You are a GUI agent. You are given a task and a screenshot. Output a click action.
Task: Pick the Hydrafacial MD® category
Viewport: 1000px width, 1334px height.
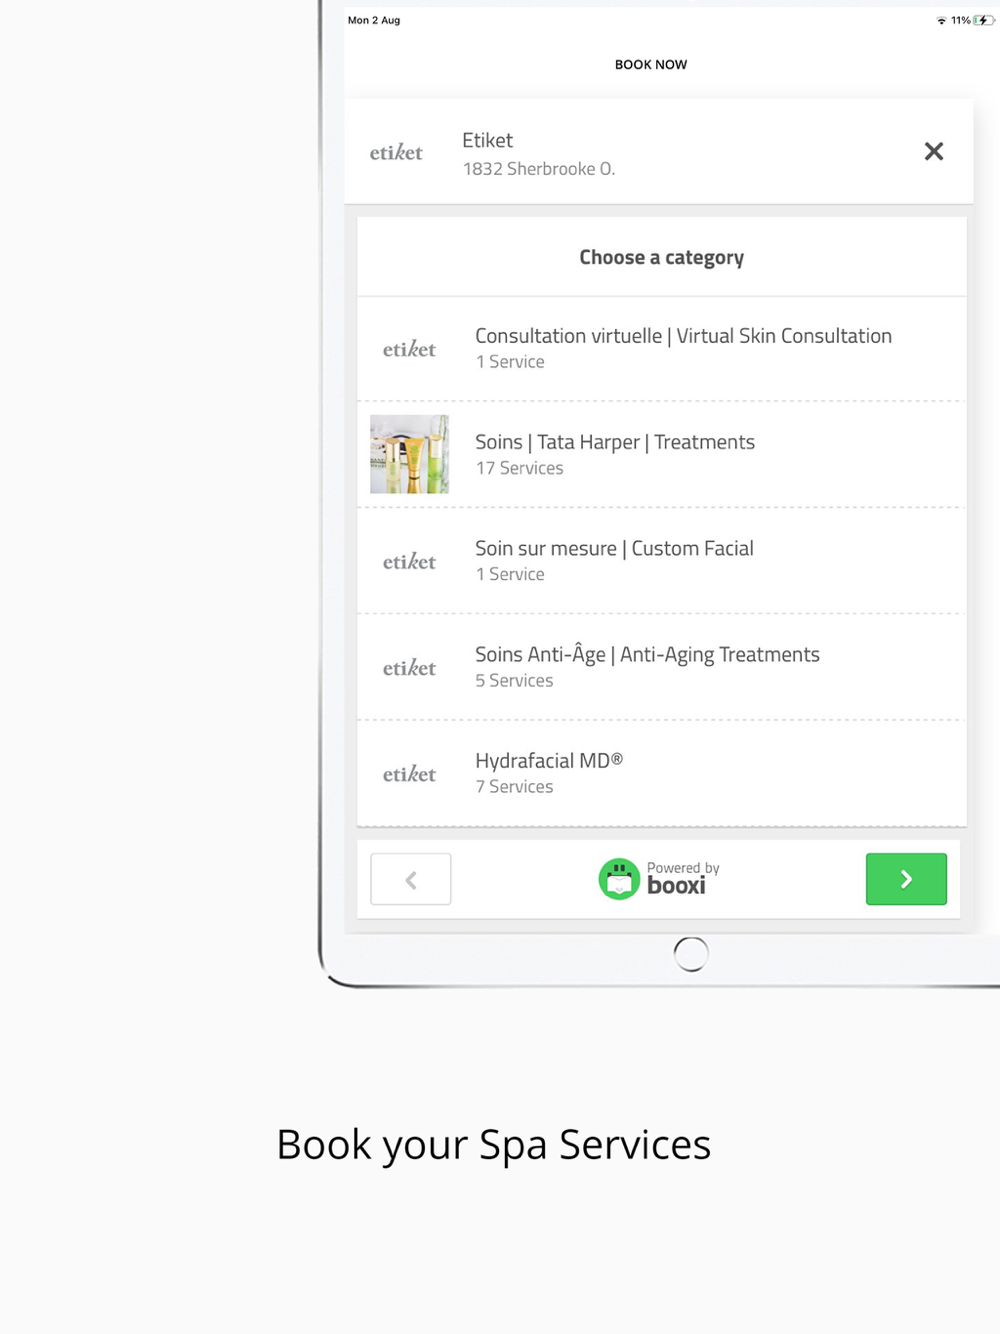tap(662, 773)
